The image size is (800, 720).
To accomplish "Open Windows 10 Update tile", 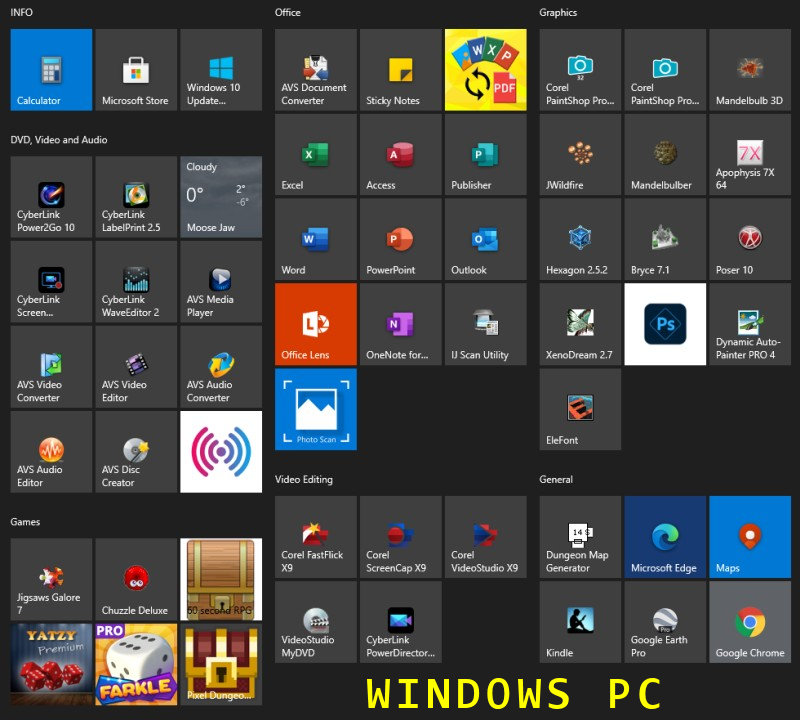I will (221, 69).
